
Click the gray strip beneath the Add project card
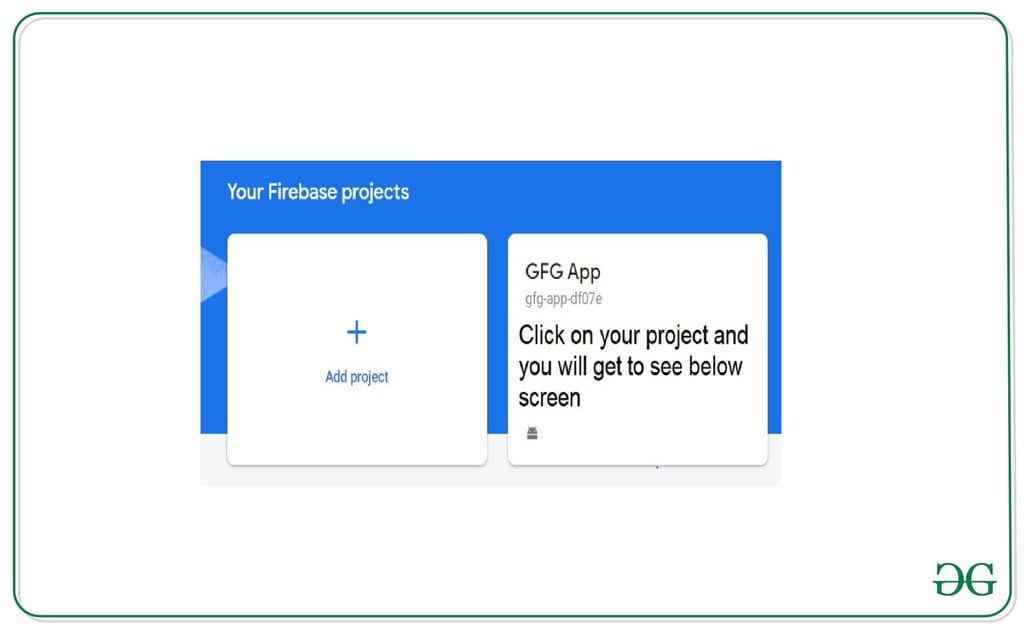pos(357,476)
